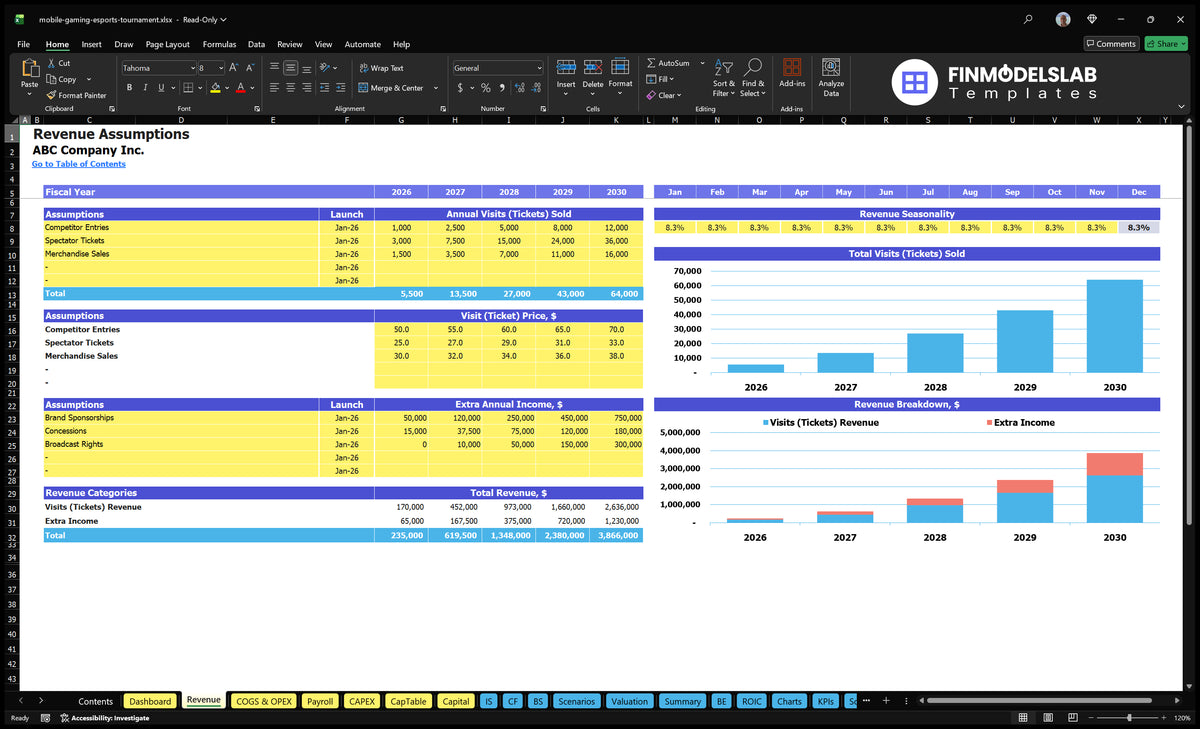Image resolution: width=1200 pixels, height=729 pixels.
Task: Apply comma style
Action: point(500,88)
